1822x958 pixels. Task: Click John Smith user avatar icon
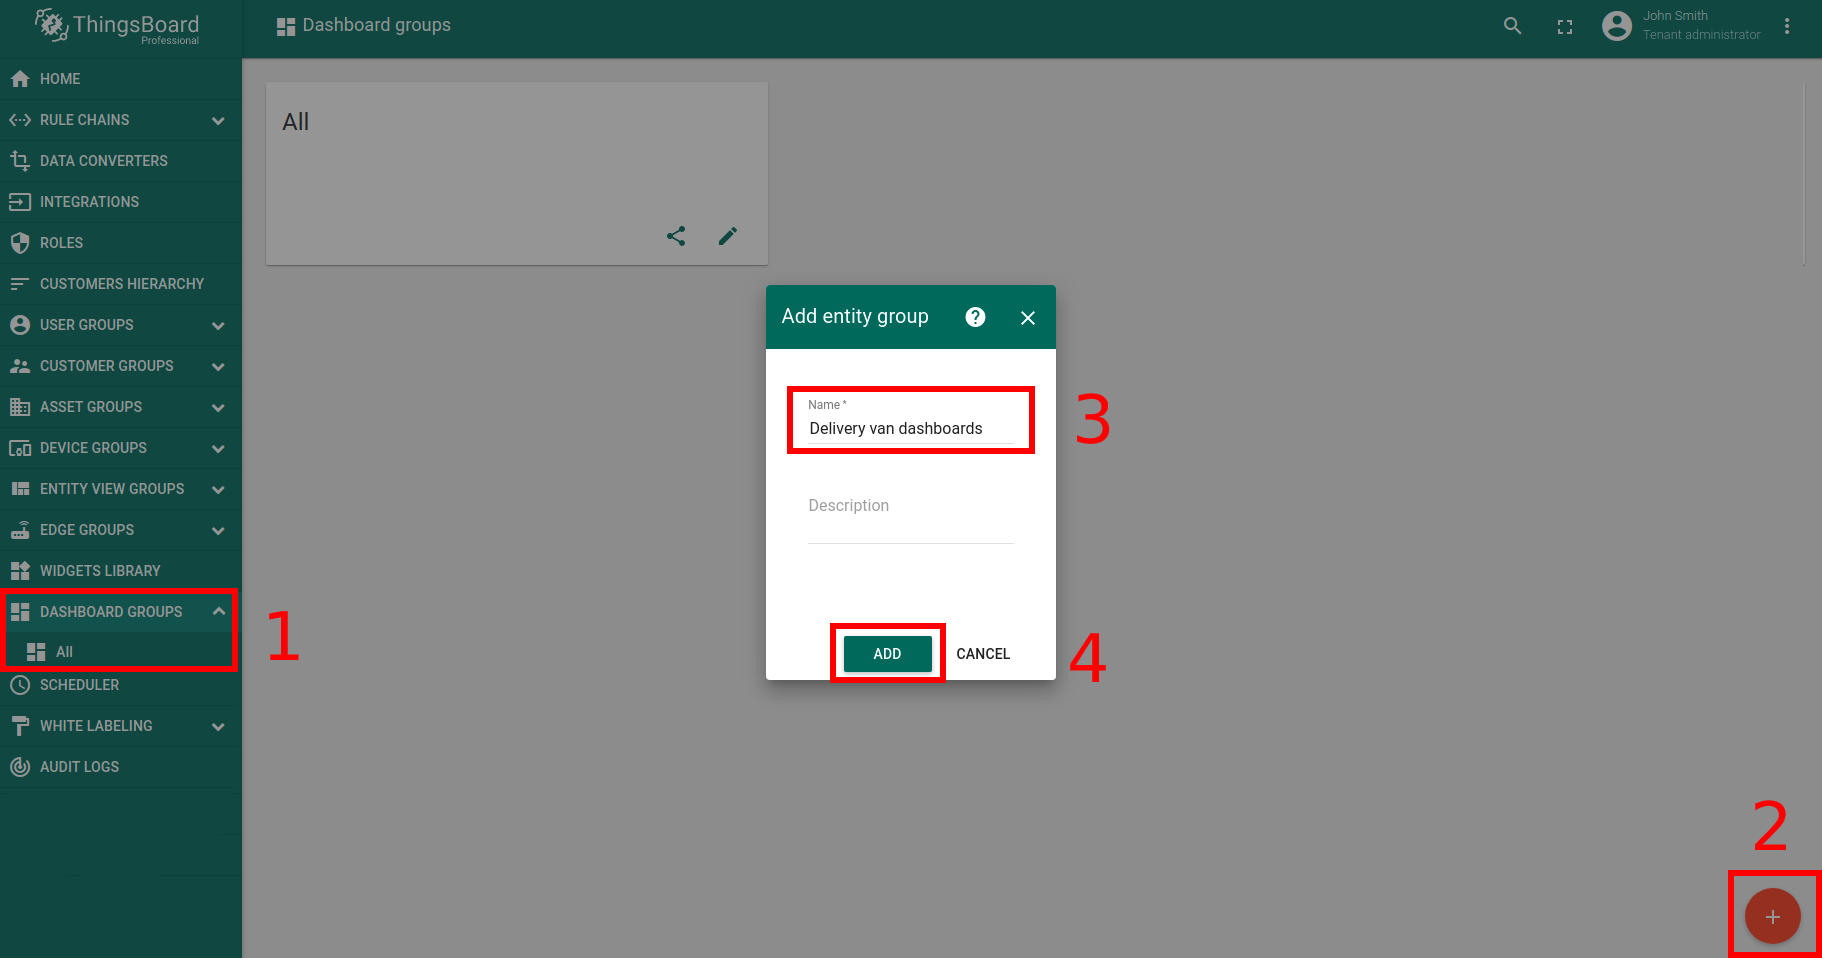[1616, 26]
